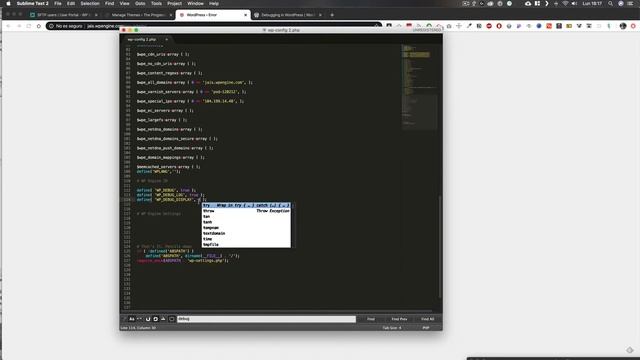
Task: Click the red-orange square extension icon
Action: 549,26
